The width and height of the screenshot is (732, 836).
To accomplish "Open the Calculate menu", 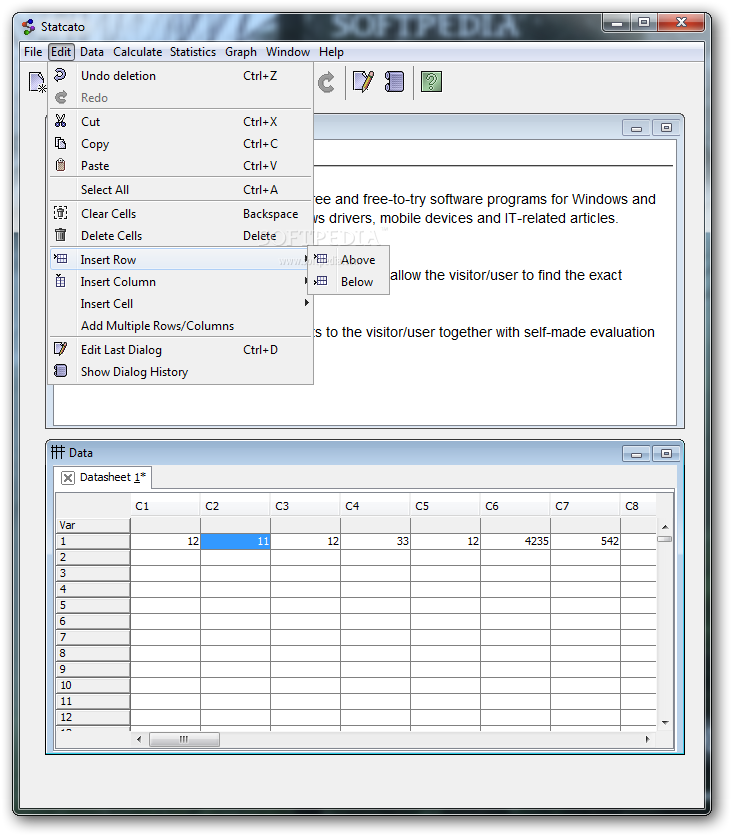I will point(138,52).
